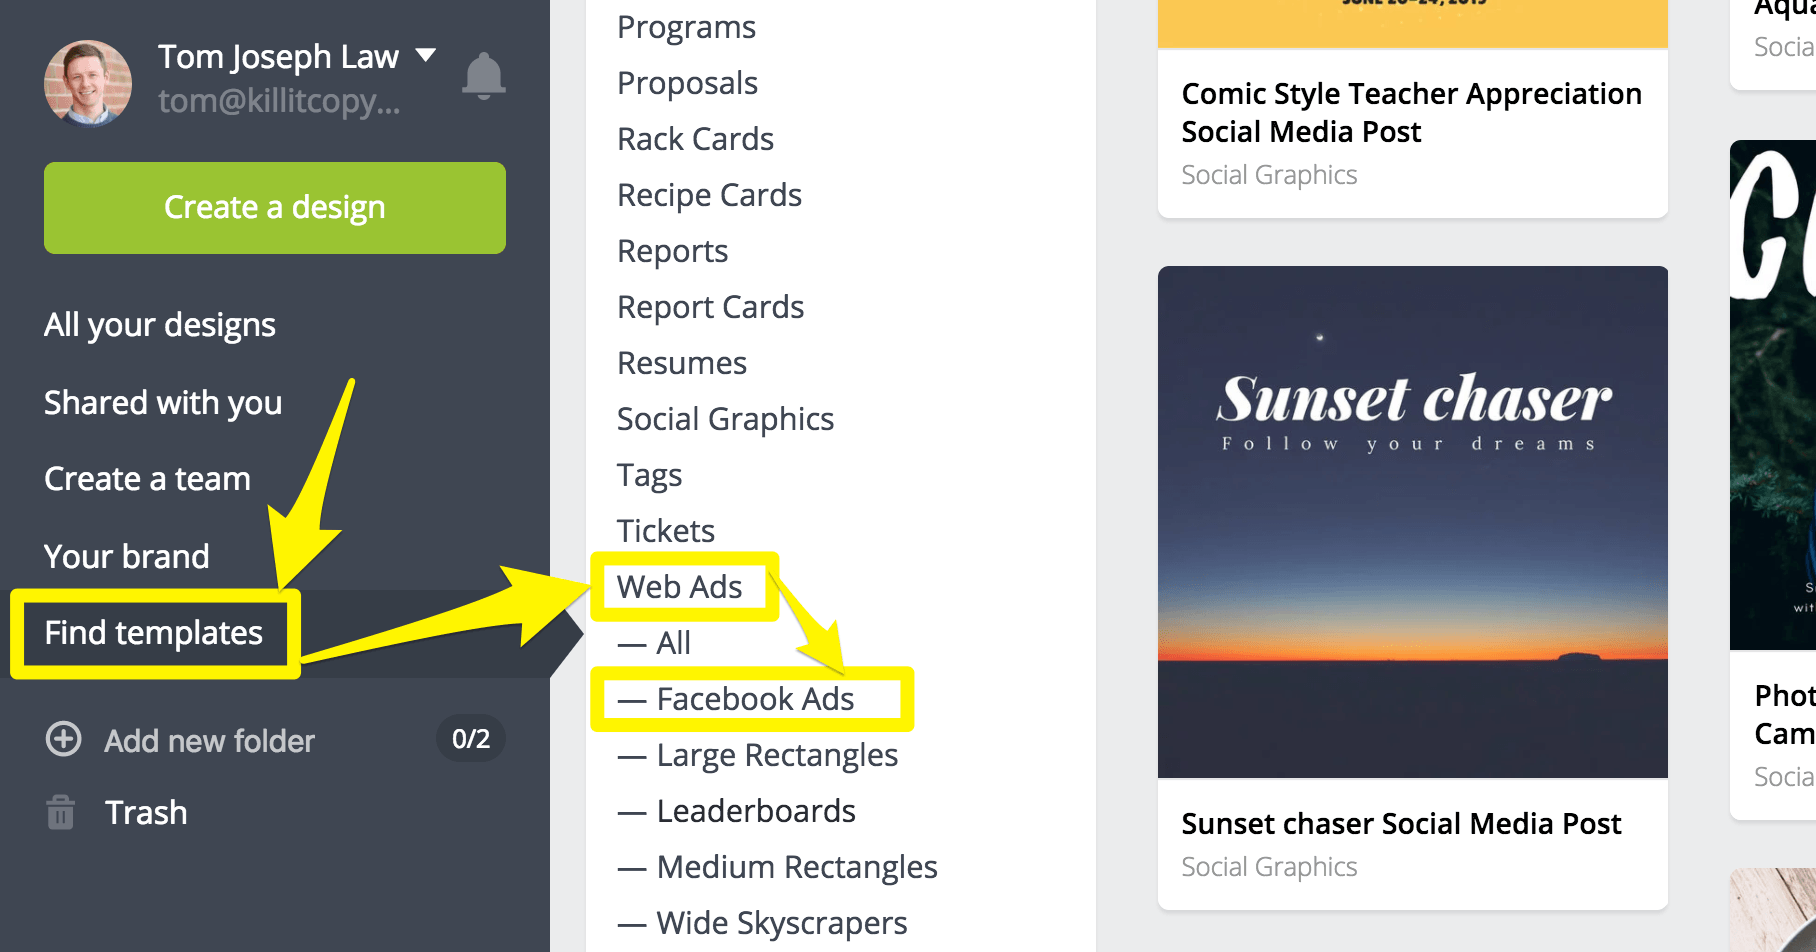Image resolution: width=1816 pixels, height=952 pixels.
Task: Click the 0/2 folder count badge
Action: (471, 739)
